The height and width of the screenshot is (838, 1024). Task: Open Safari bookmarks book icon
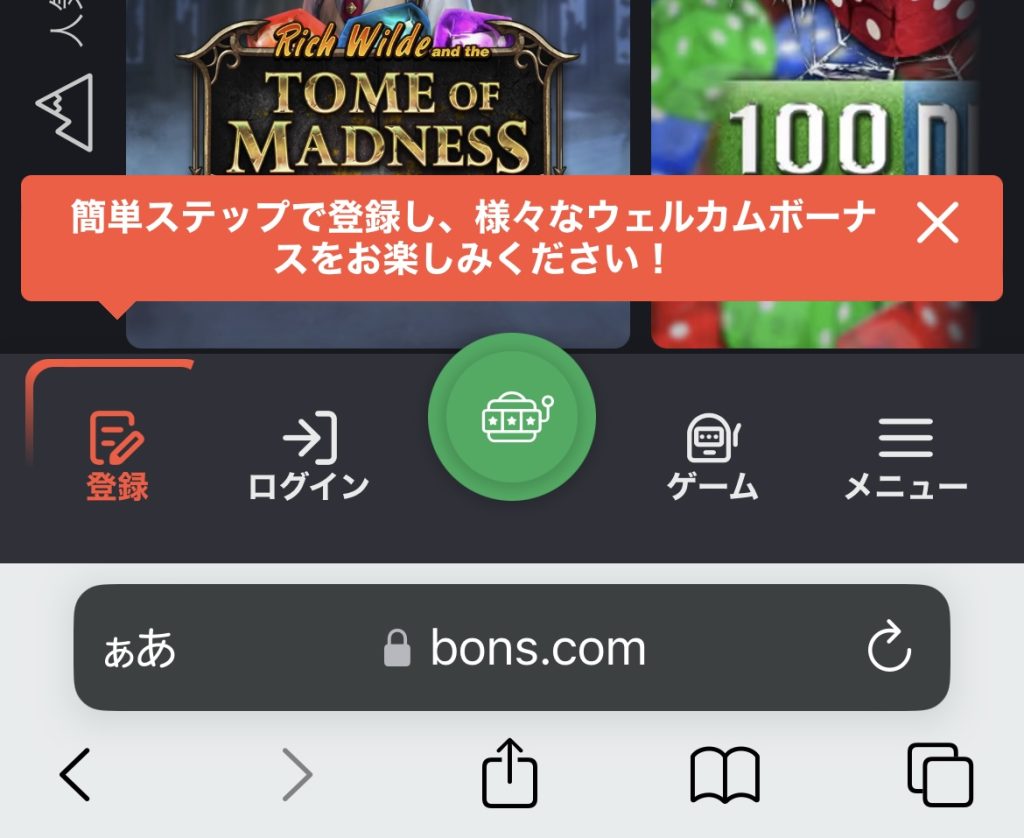click(725, 775)
